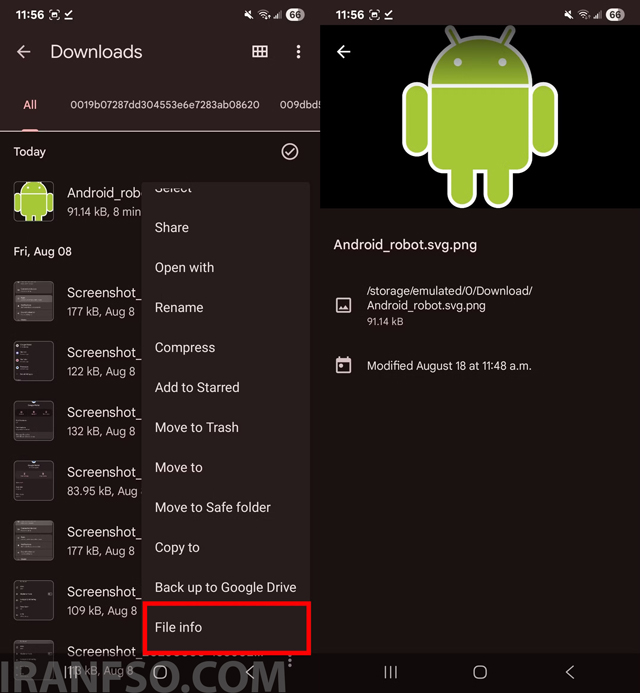Open recent apps on the right phone

tap(390, 672)
